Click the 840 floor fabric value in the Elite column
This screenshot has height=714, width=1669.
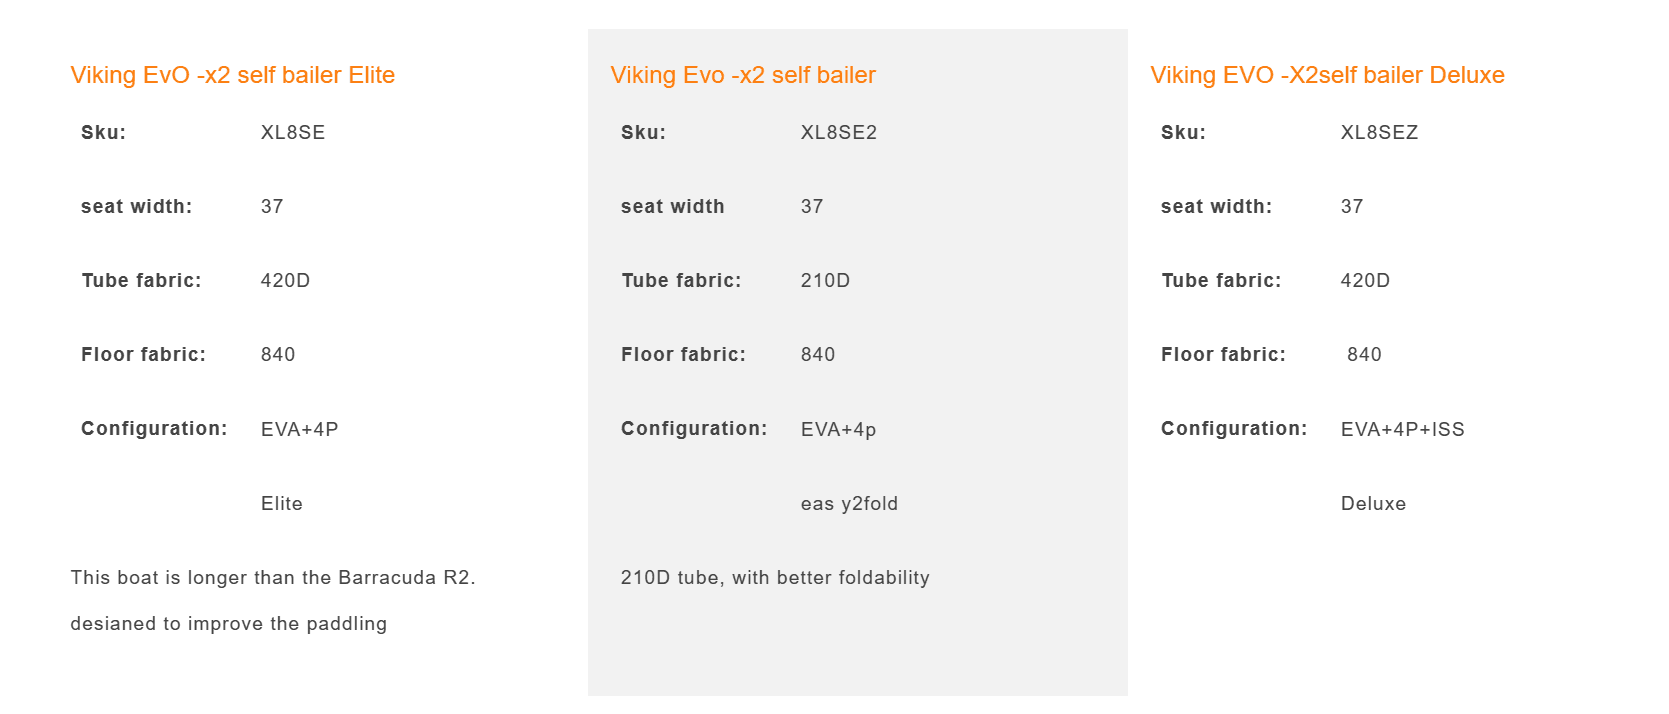[278, 354]
